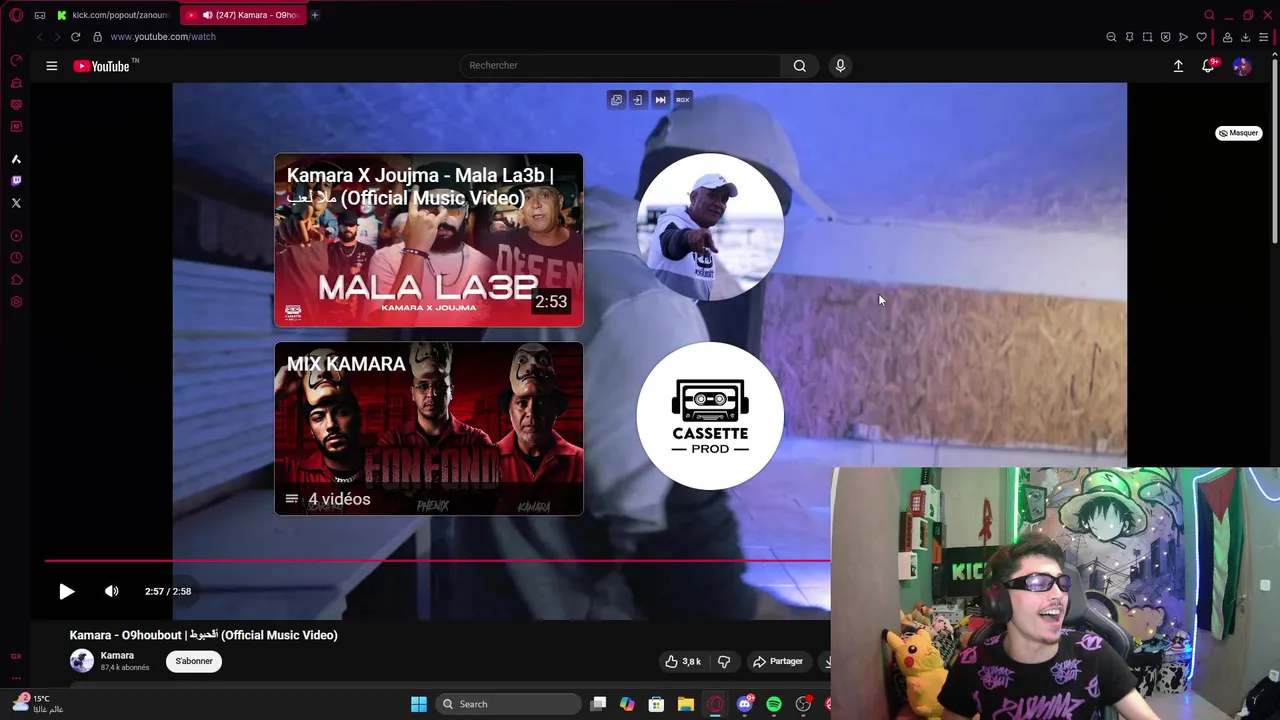The height and width of the screenshot is (720, 1280).
Task: Open the flow send arrow icon
Action: click(x=1183, y=37)
